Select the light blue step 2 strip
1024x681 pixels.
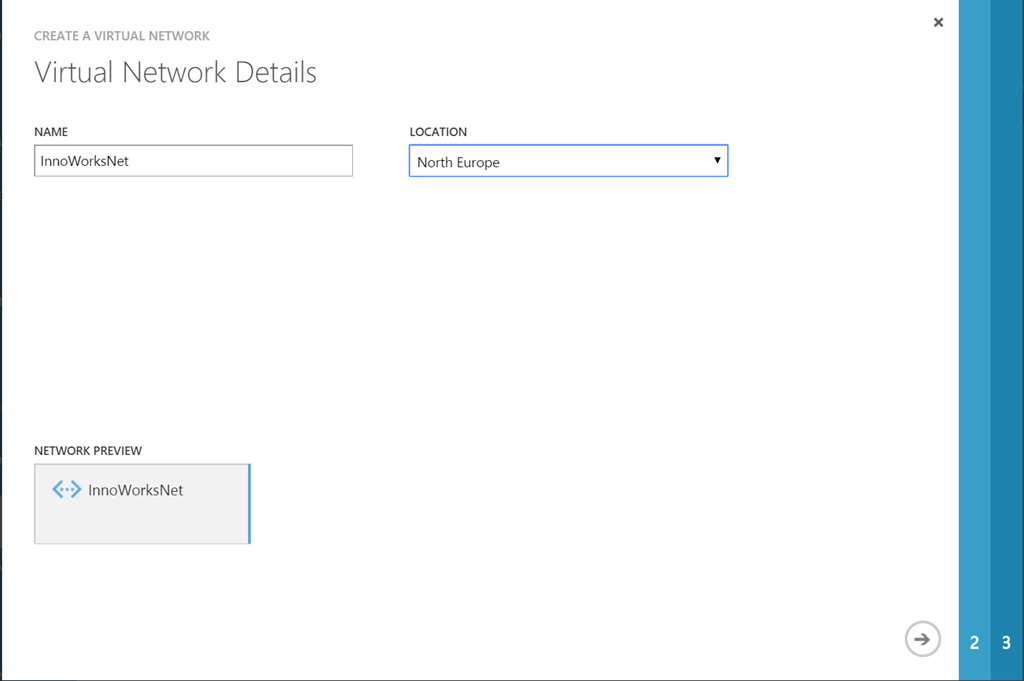(x=974, y=340)
